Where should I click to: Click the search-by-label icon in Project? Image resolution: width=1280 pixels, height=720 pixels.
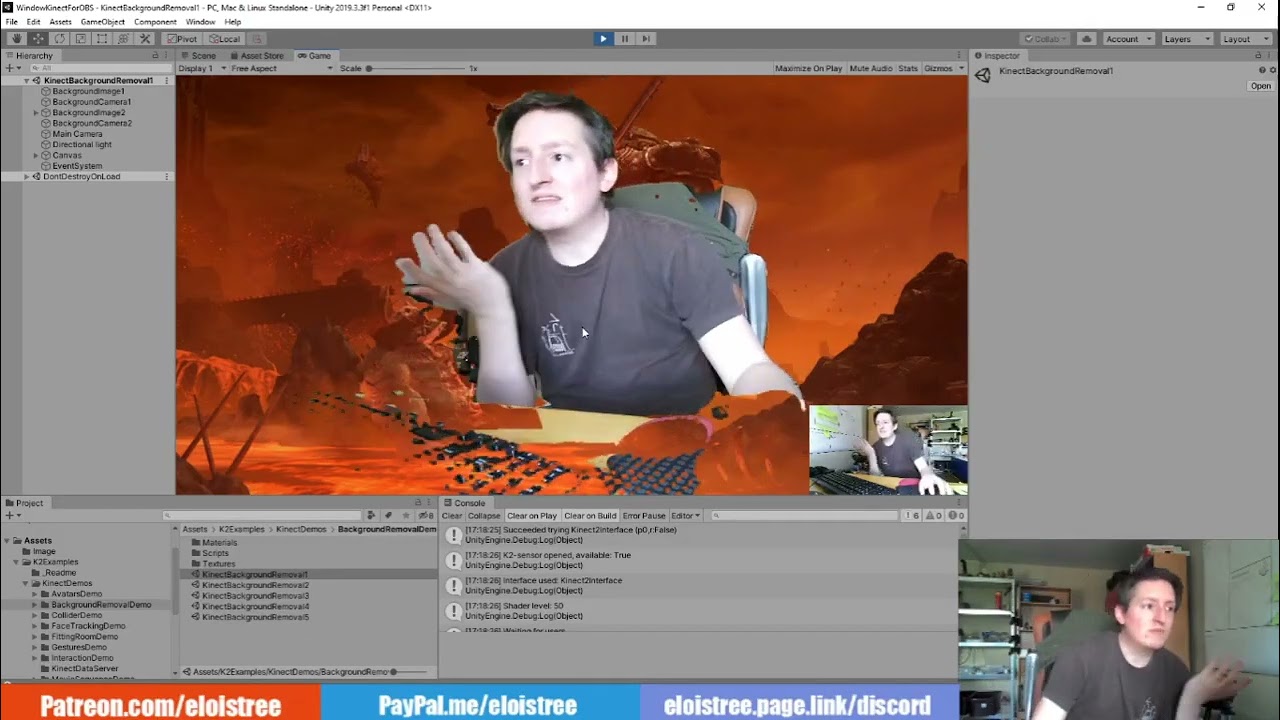tap(388, 515)
